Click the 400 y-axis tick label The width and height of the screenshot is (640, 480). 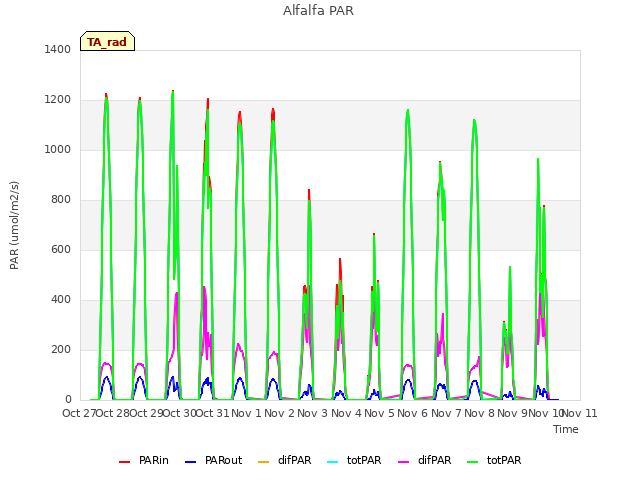click(61, 300)
